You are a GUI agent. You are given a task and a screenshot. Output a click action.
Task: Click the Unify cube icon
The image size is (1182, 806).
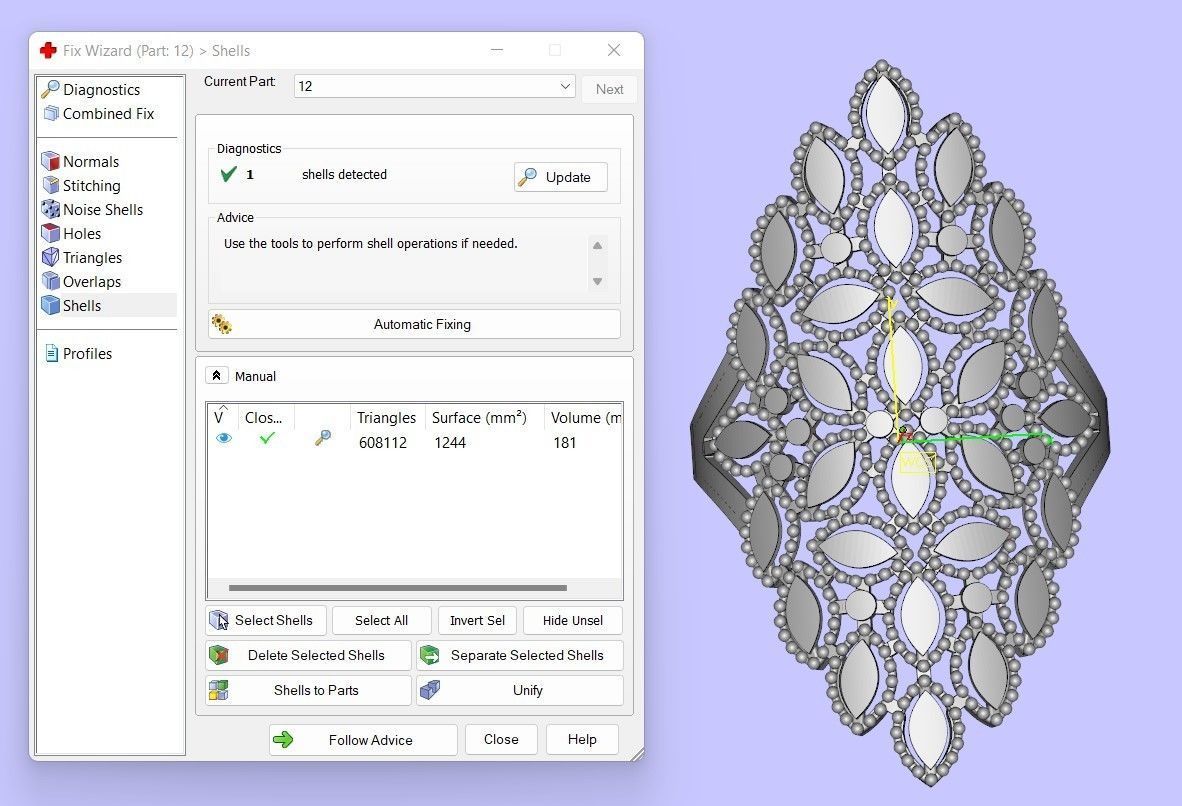click(x=430, y=690)
